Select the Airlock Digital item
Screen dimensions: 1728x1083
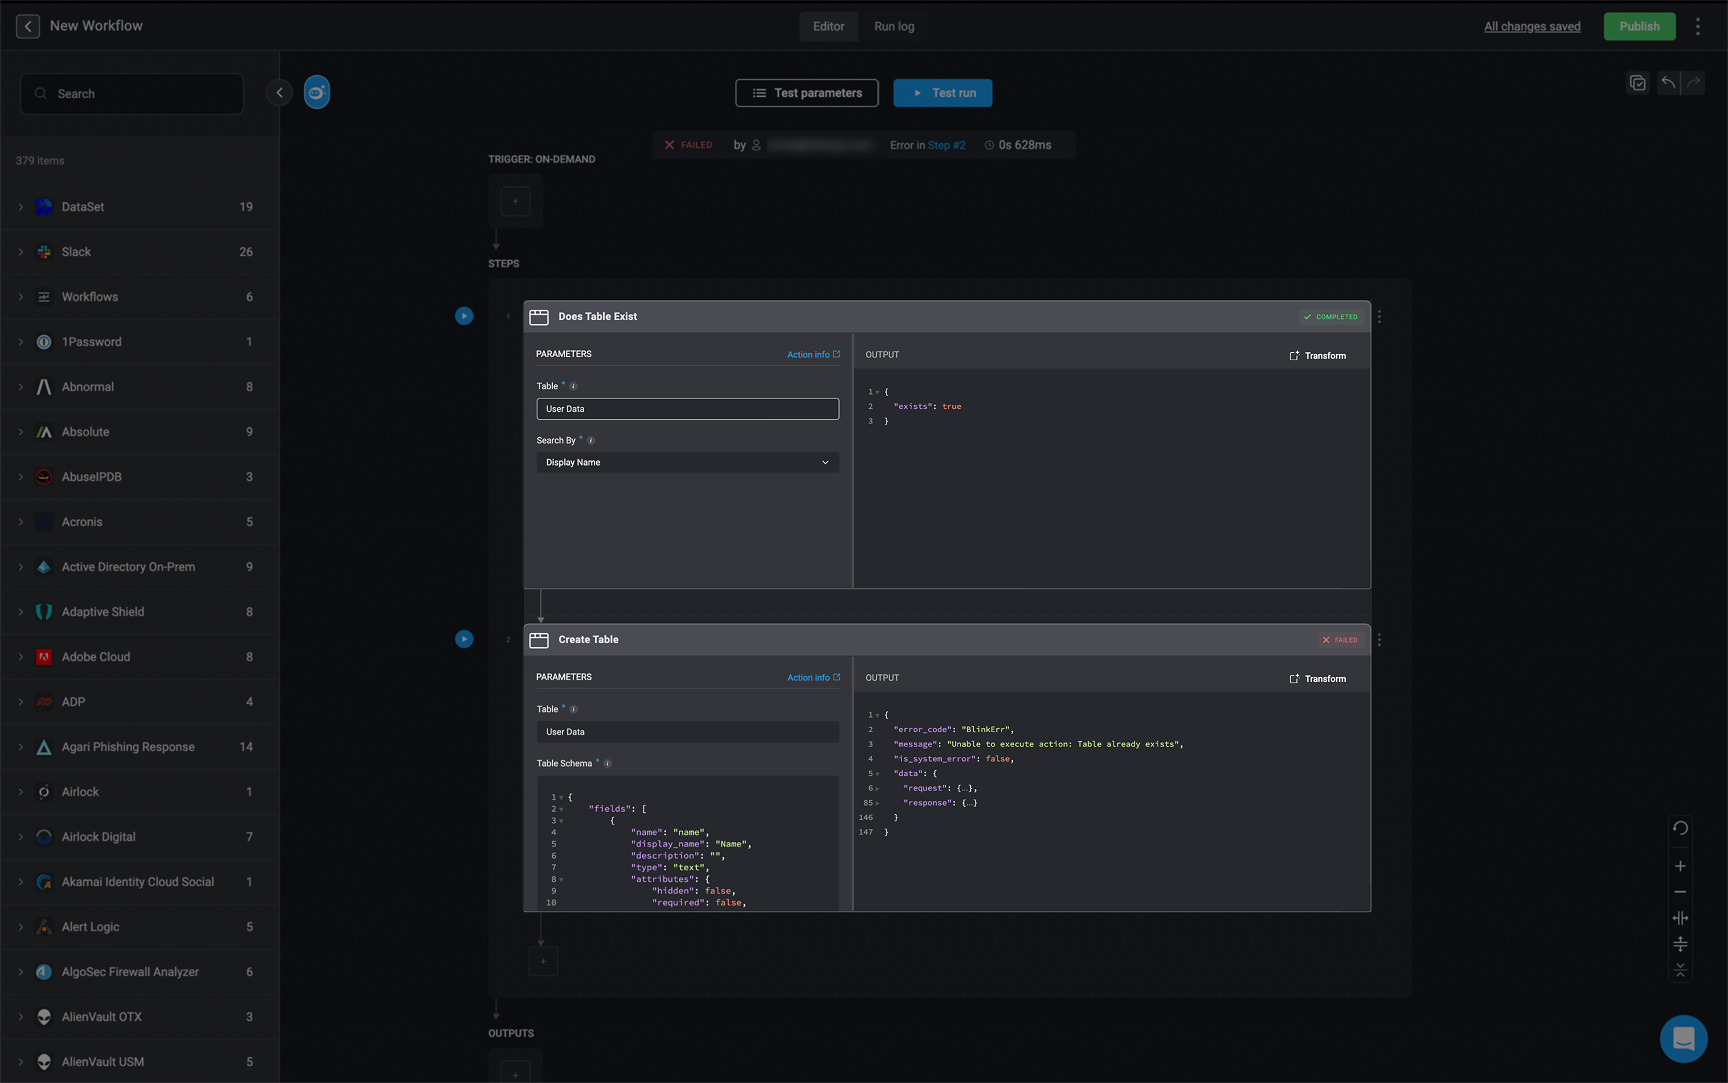tap(140, 837)
